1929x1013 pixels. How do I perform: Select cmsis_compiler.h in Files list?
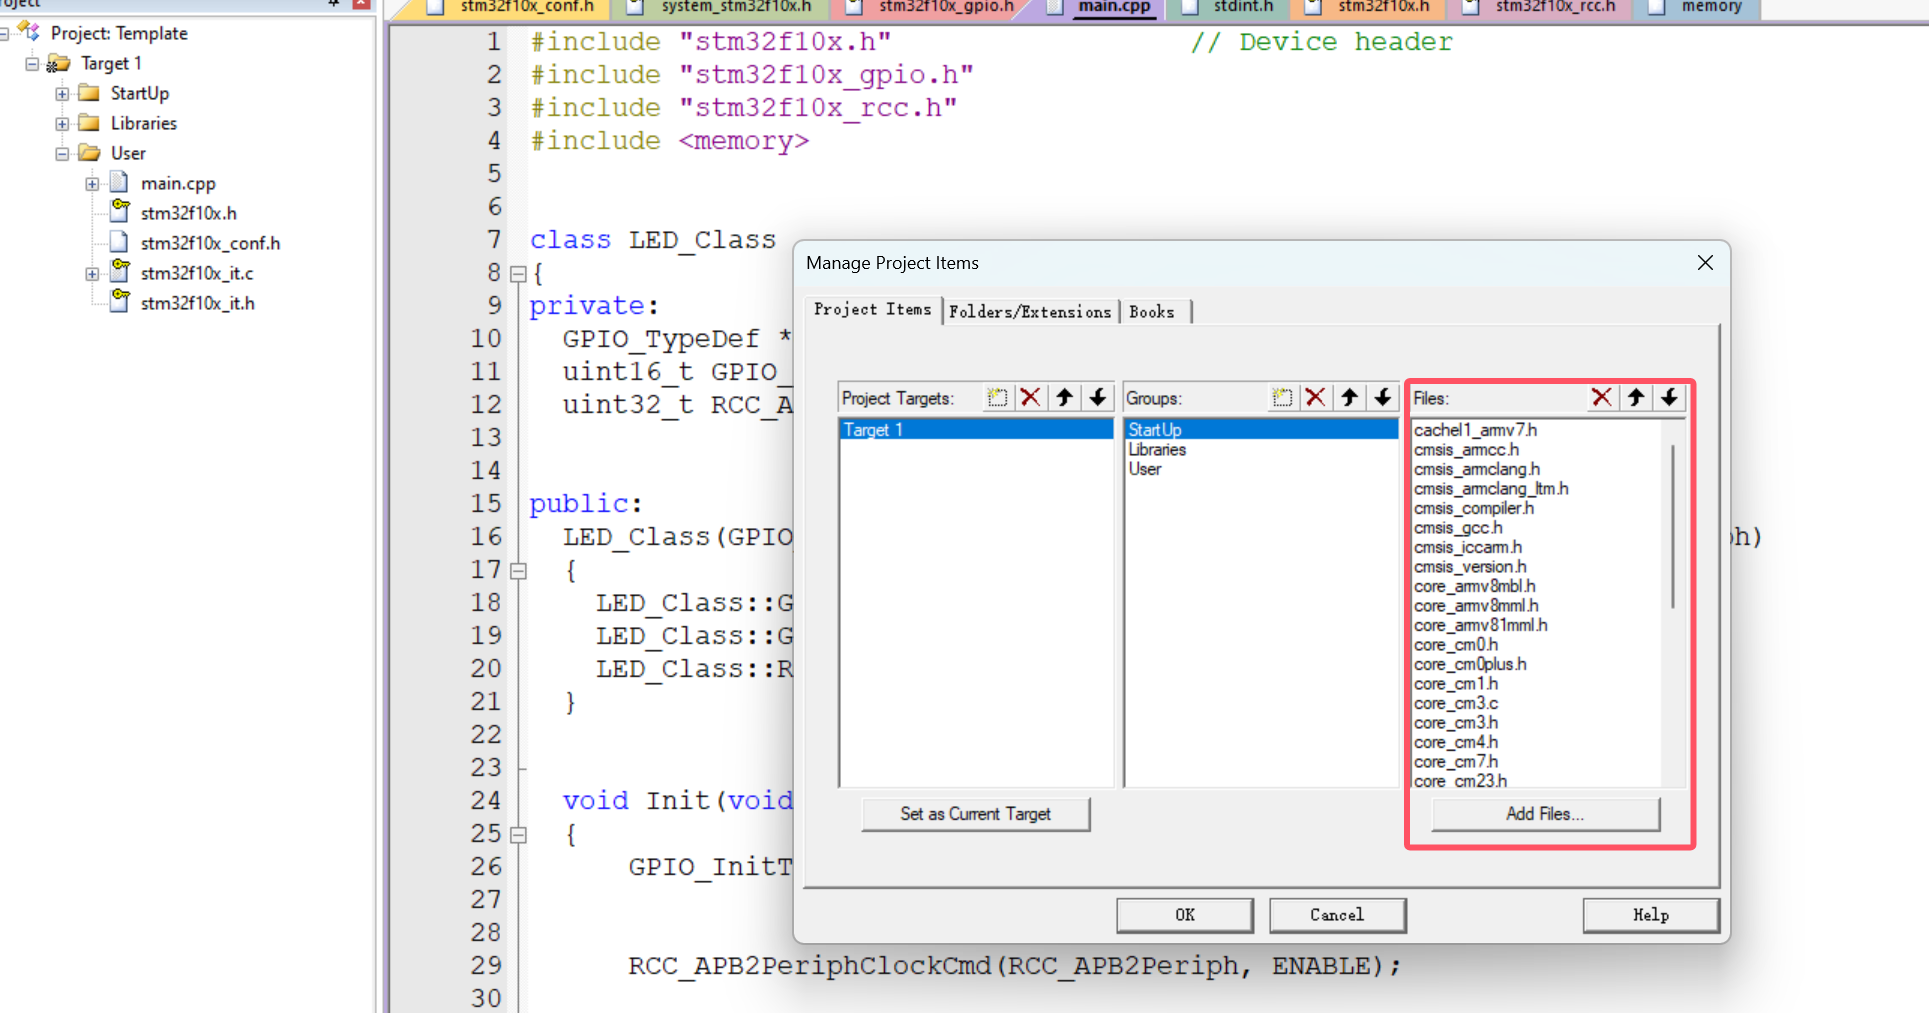[x=1474, y=508]
